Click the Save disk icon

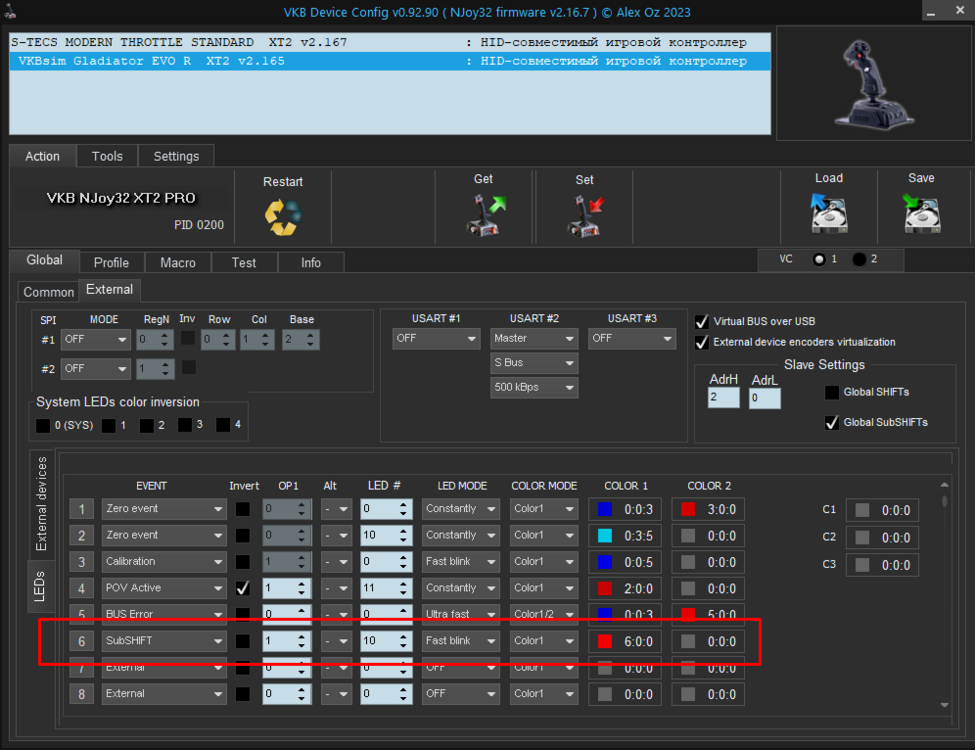point(921,213)
